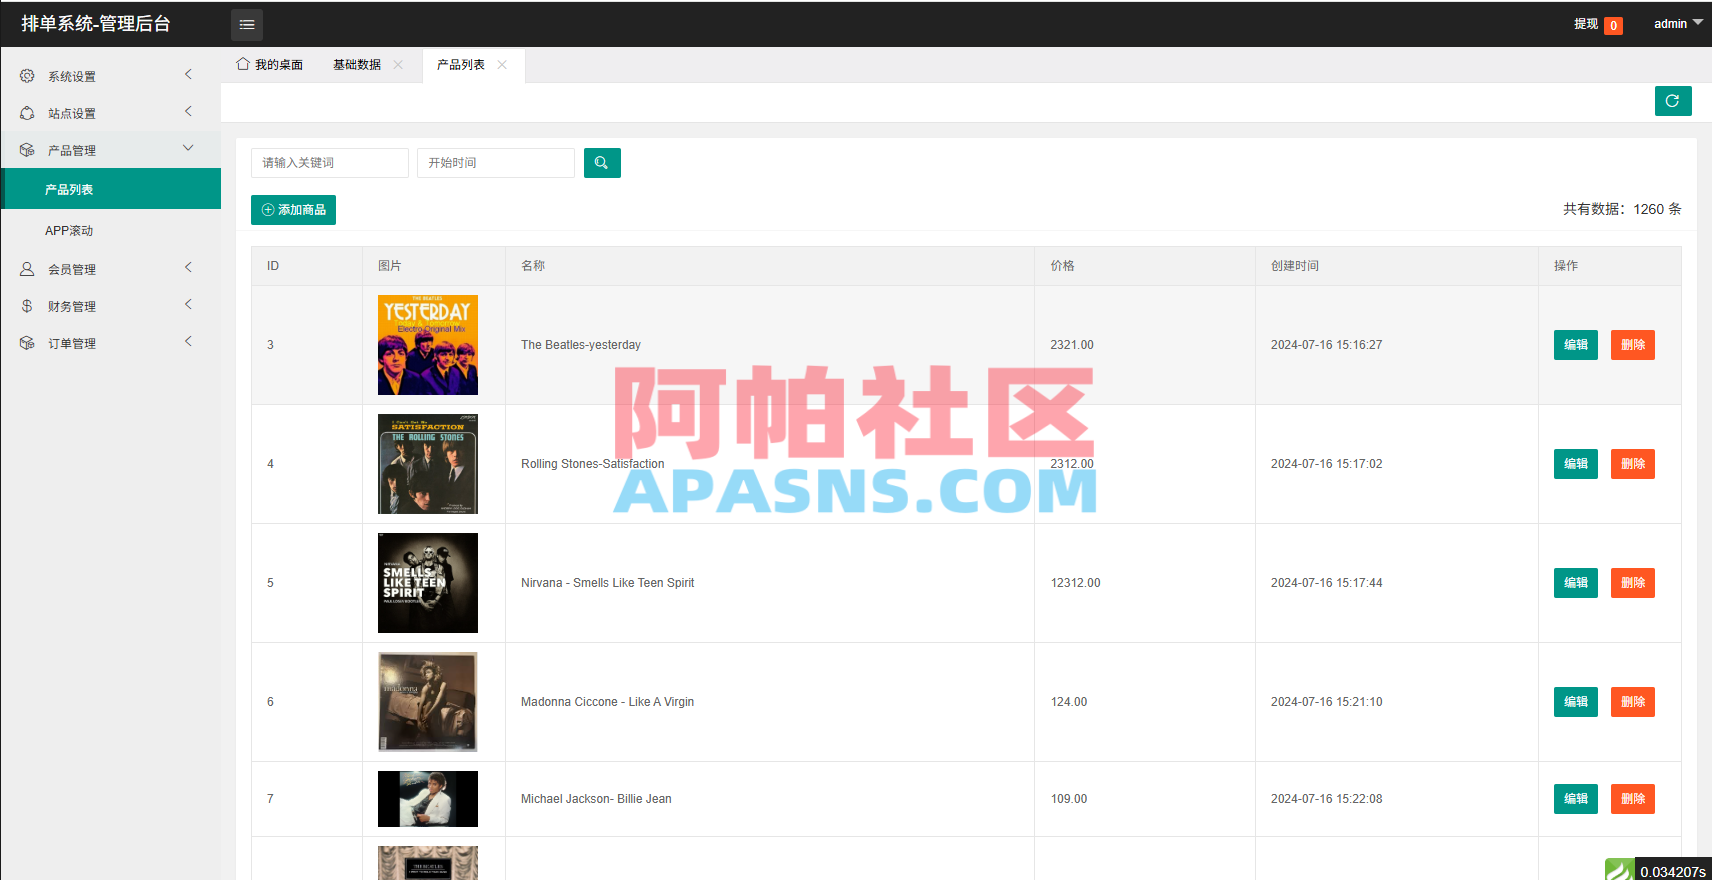Open the admin user dropdown

click(x=1678, y=24)
